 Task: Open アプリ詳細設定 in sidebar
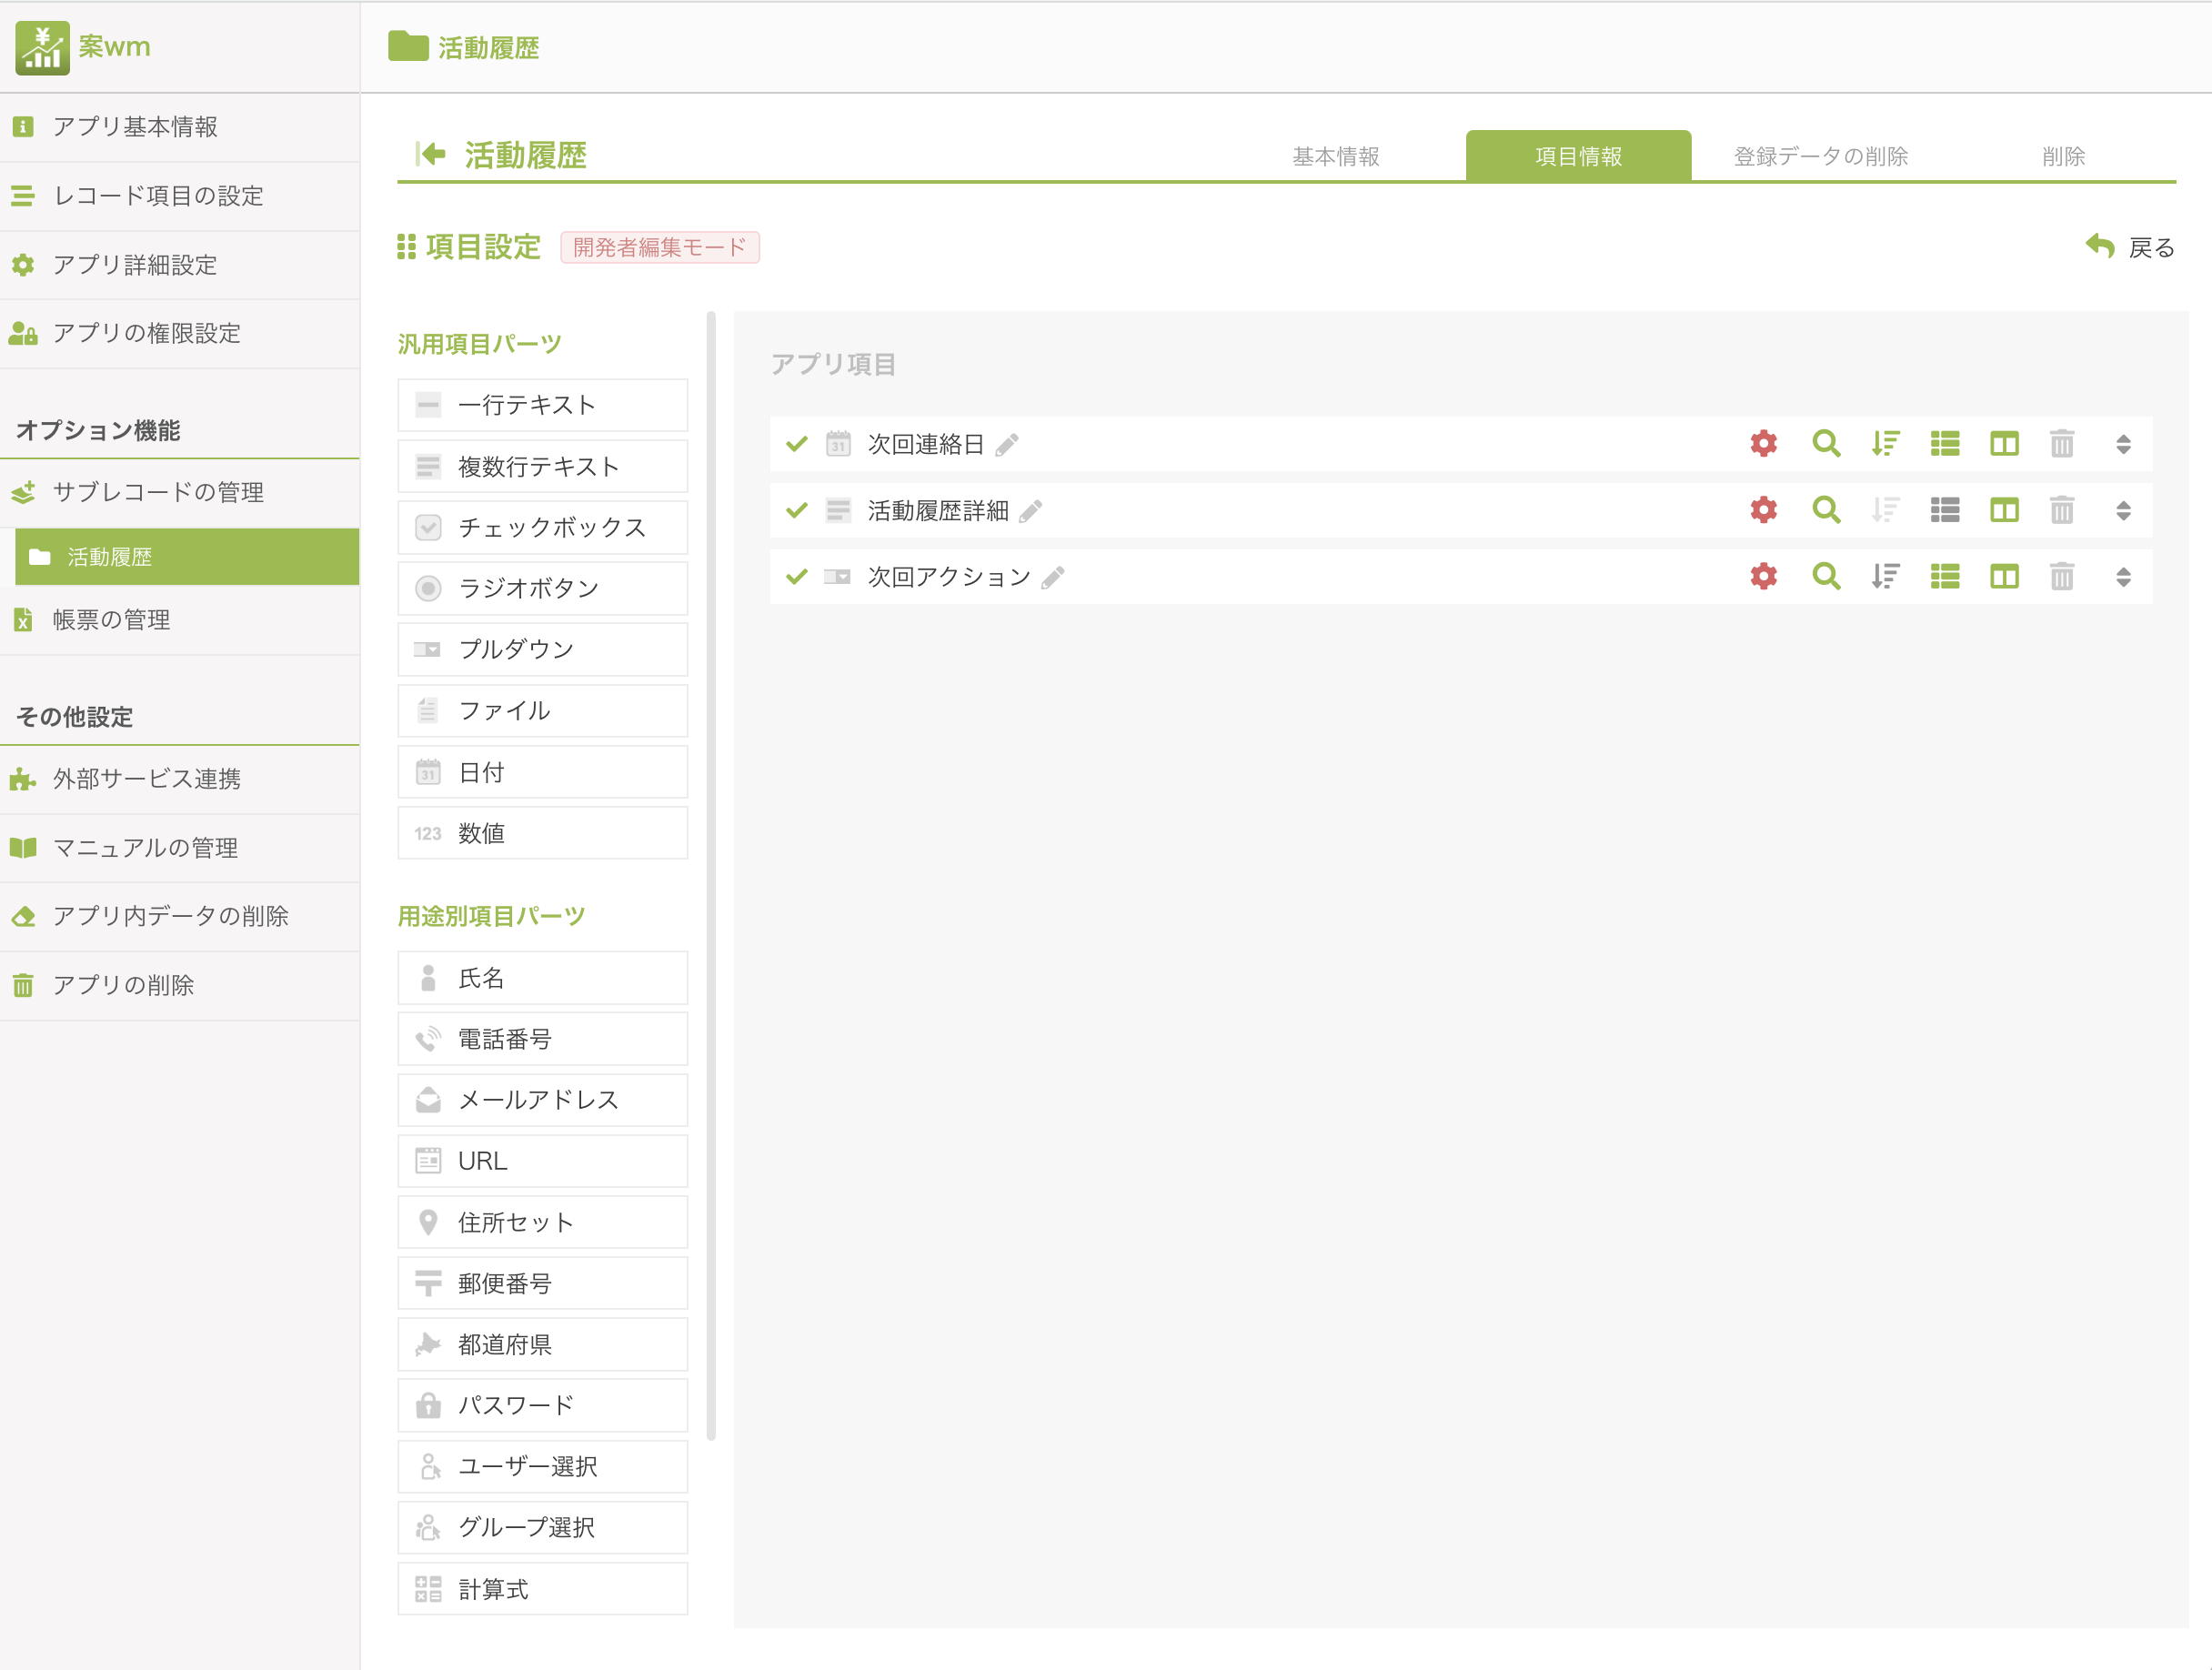coord(180,265)
